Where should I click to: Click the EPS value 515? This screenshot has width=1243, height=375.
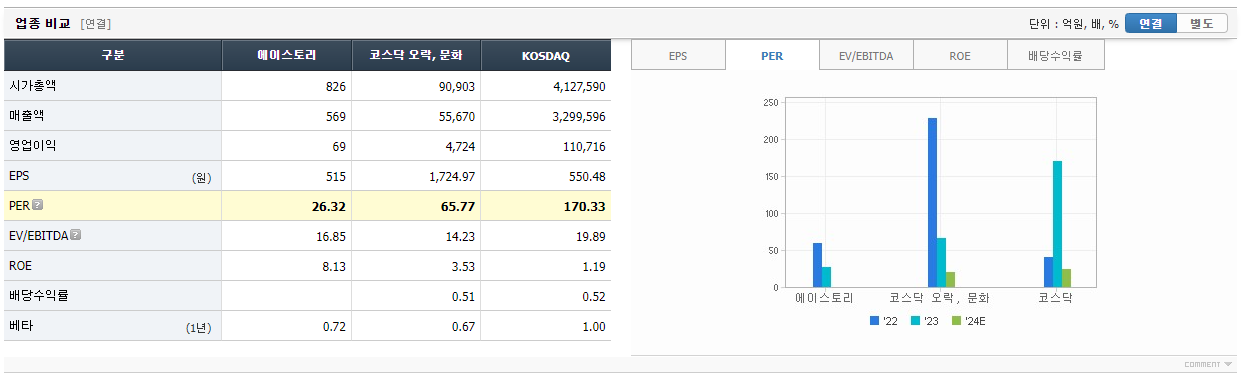[335, 177]
